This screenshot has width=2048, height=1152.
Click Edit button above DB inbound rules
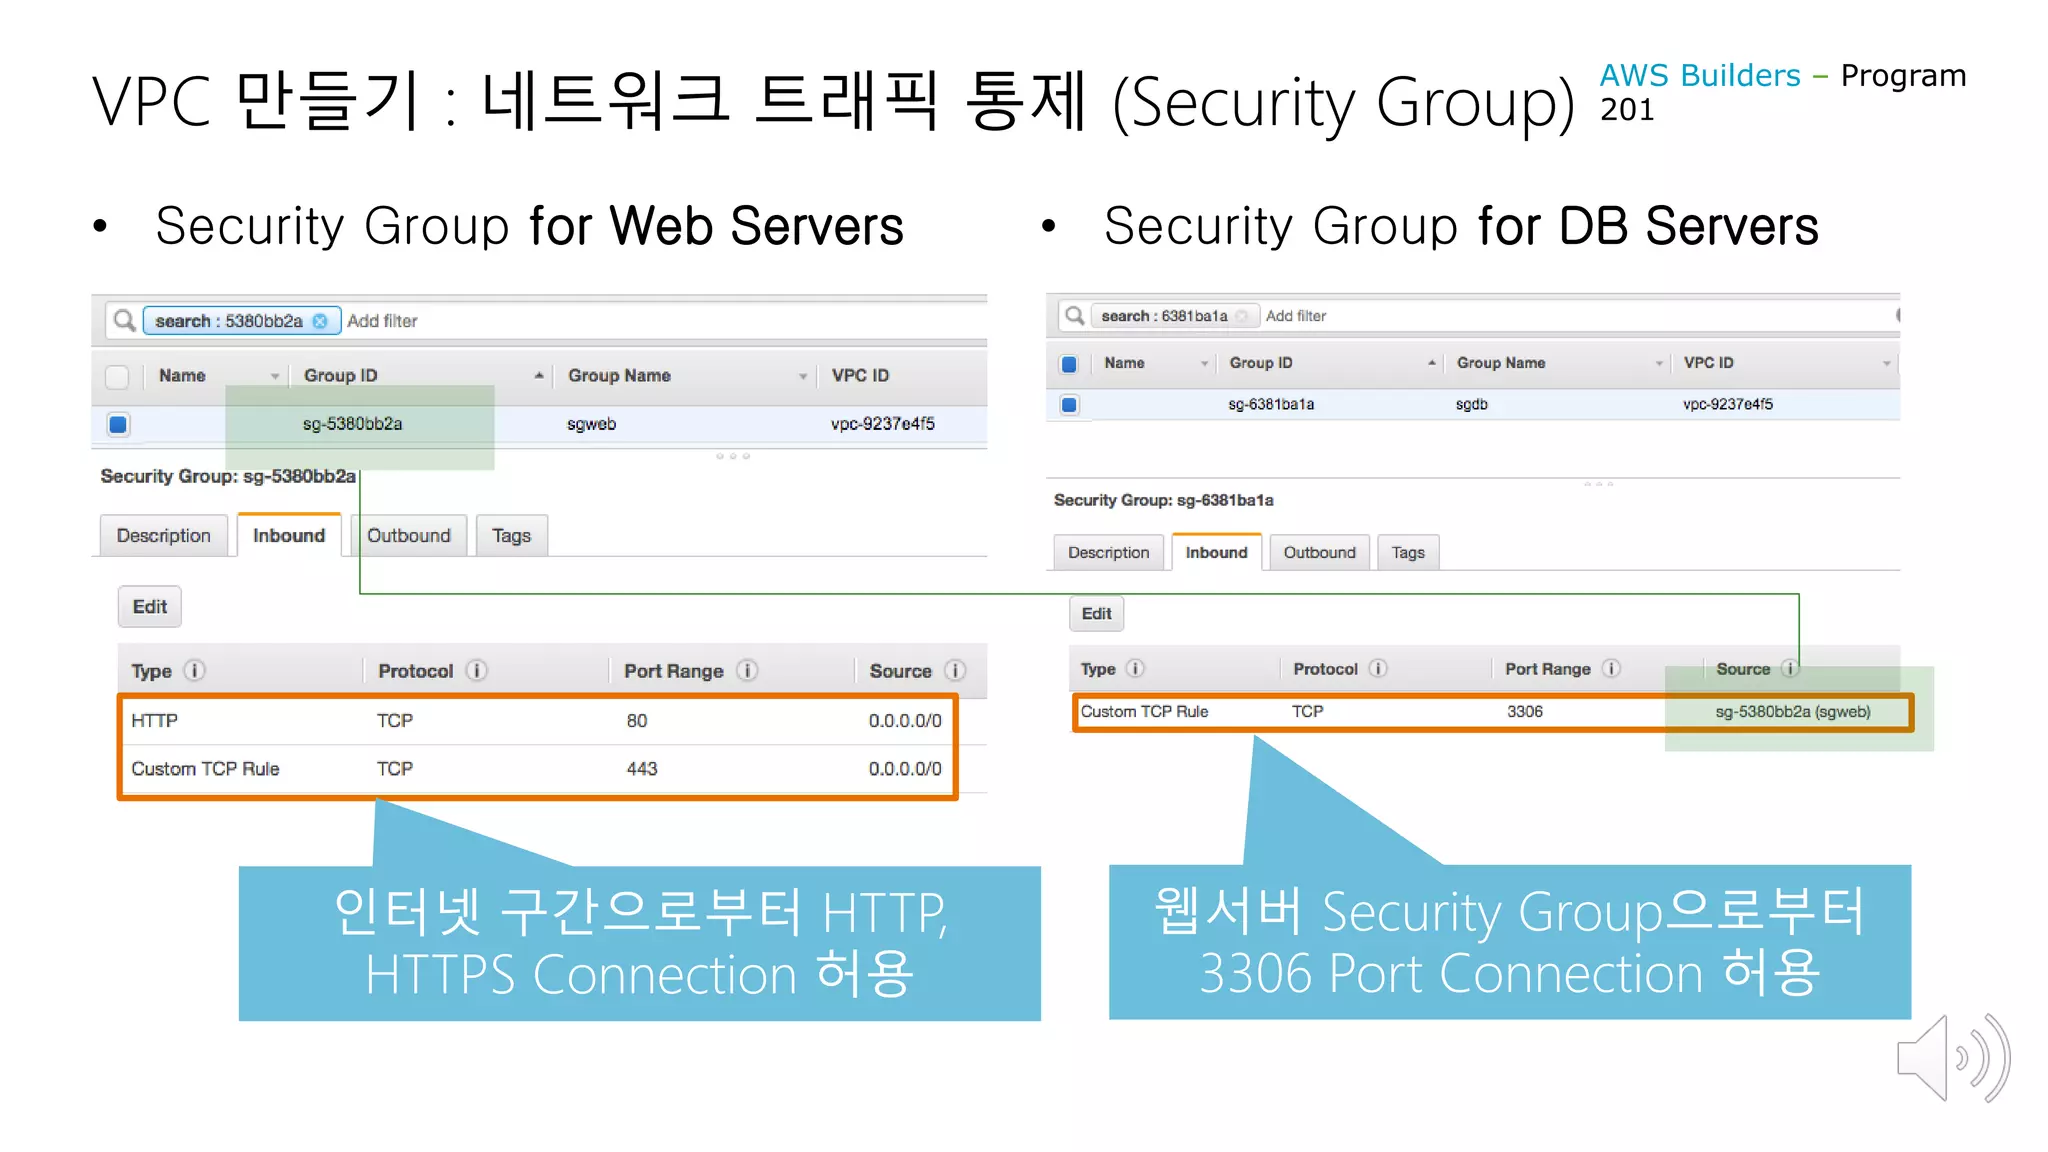[1096, 614]
